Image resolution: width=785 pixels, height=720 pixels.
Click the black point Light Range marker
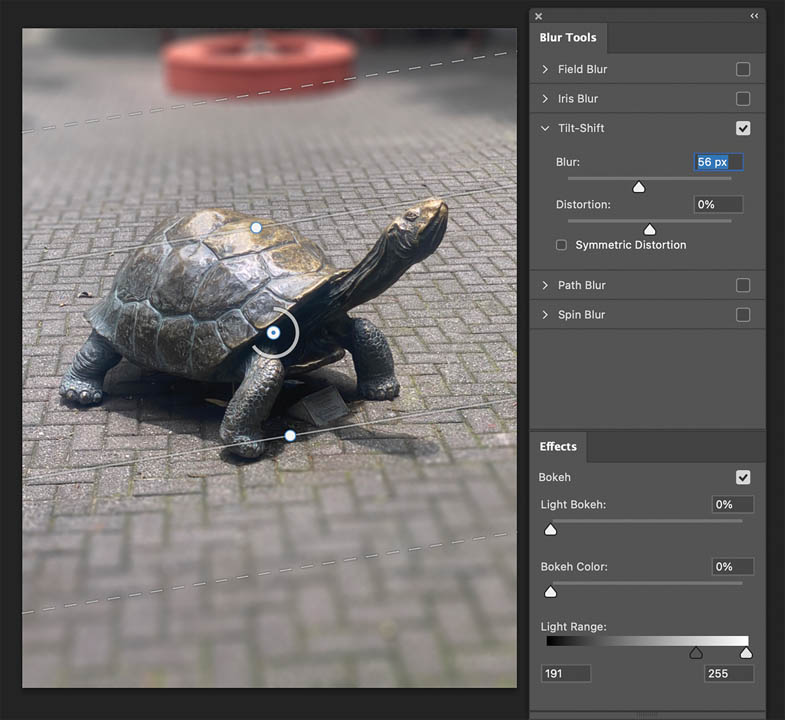coord(696,653)
